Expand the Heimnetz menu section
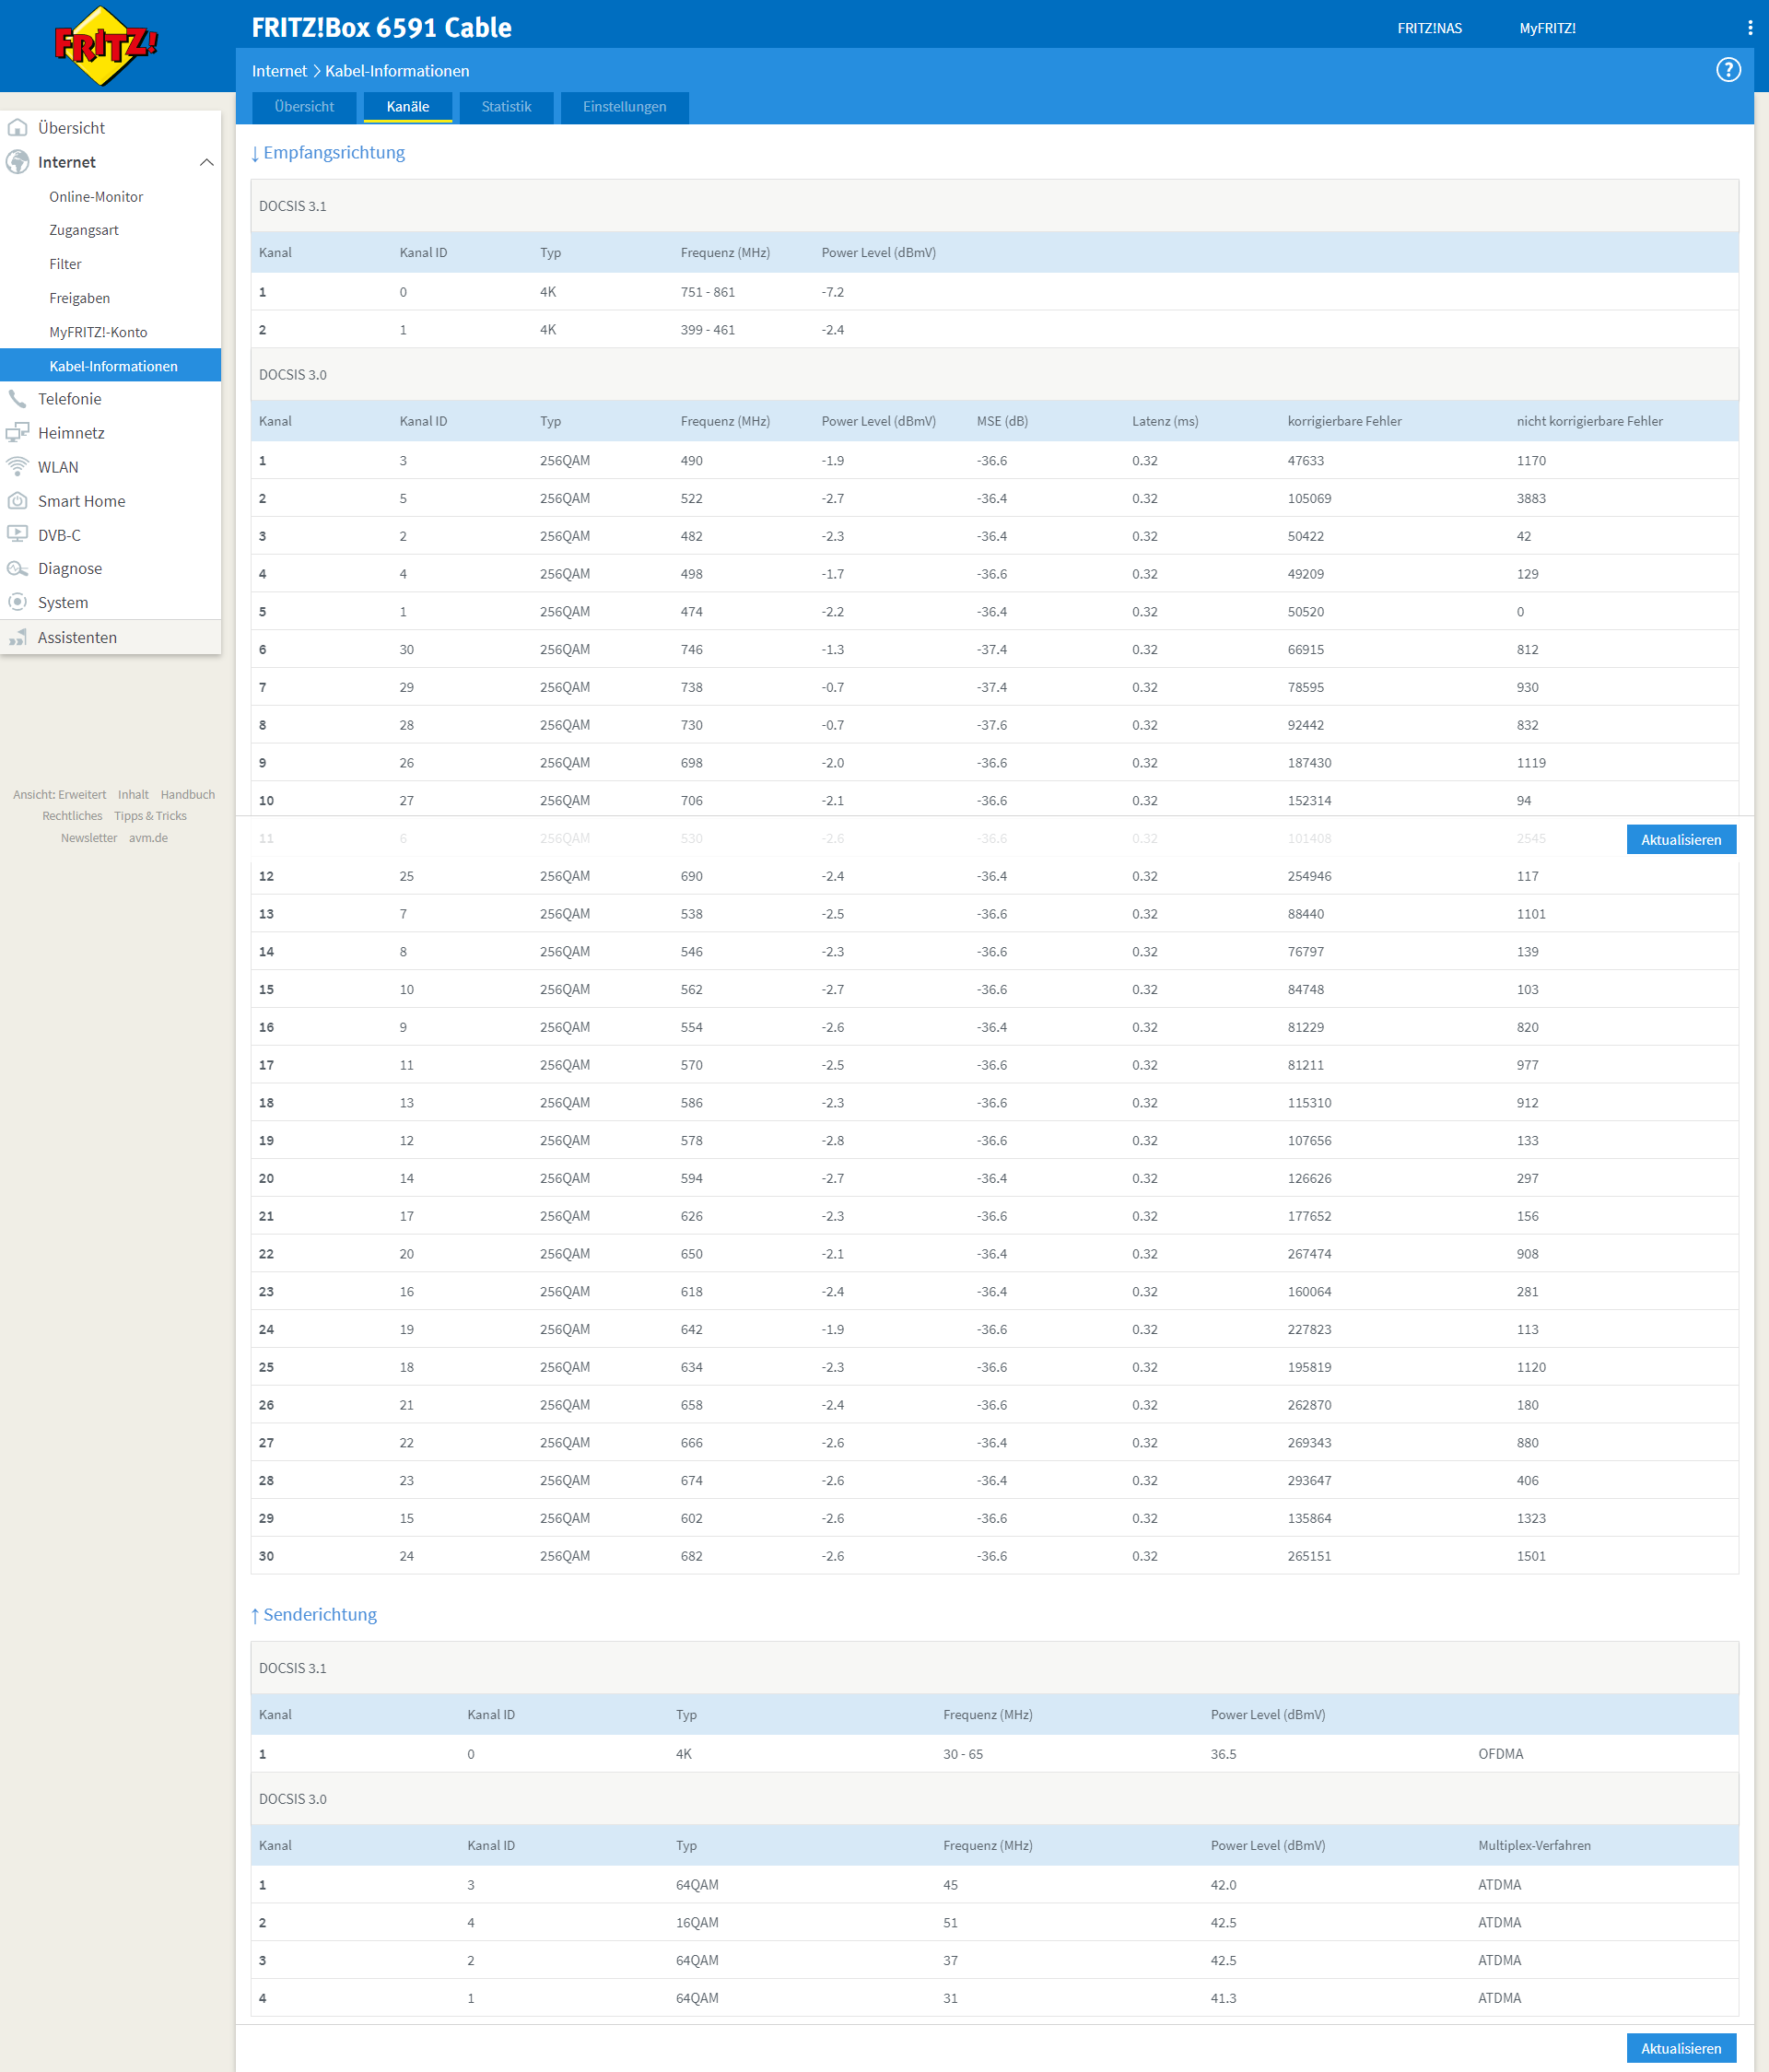 point(70,433)
